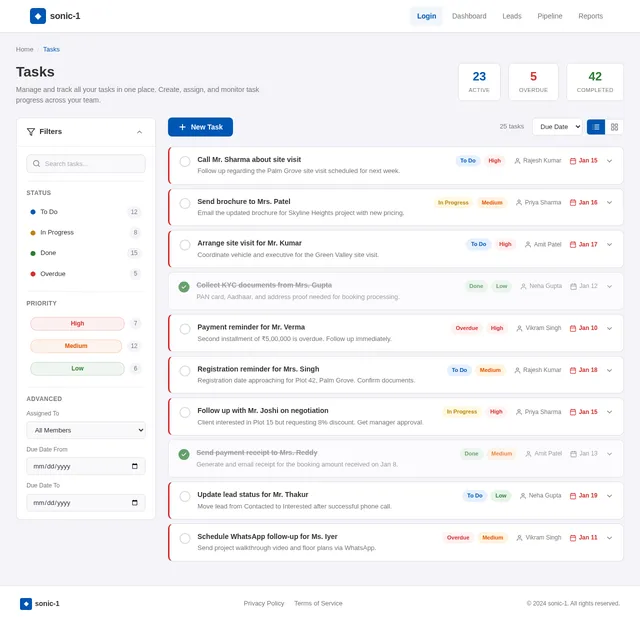
Task: Expand Follow up with Mr. Joshi details
Action: [609, 412]
